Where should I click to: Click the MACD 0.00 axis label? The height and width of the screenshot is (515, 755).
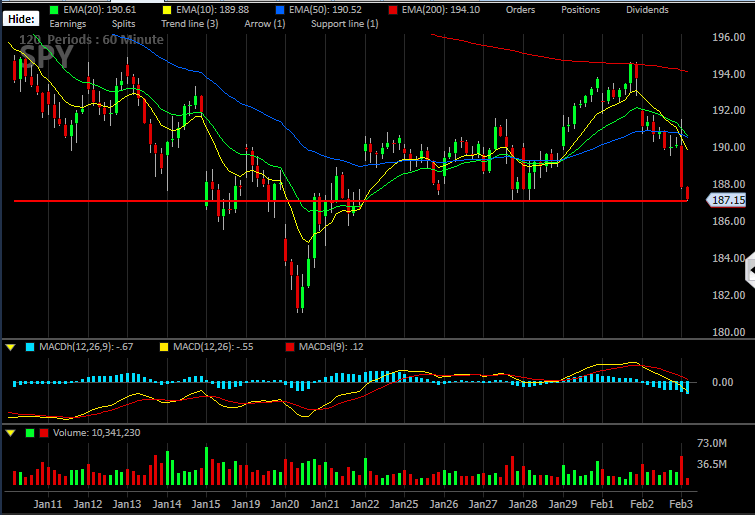pos(722,382)
